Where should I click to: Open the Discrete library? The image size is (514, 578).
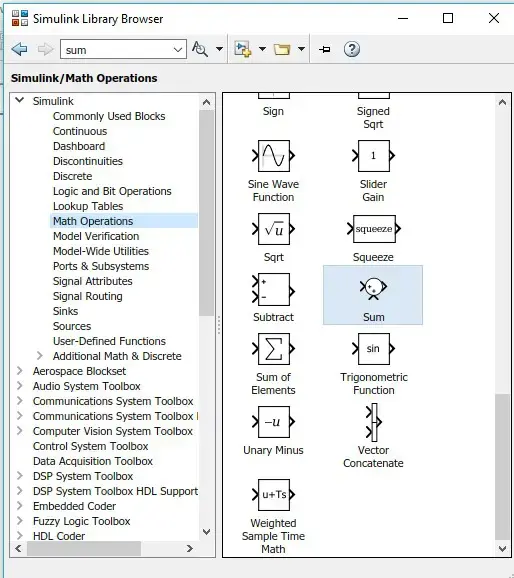point(72,176)
